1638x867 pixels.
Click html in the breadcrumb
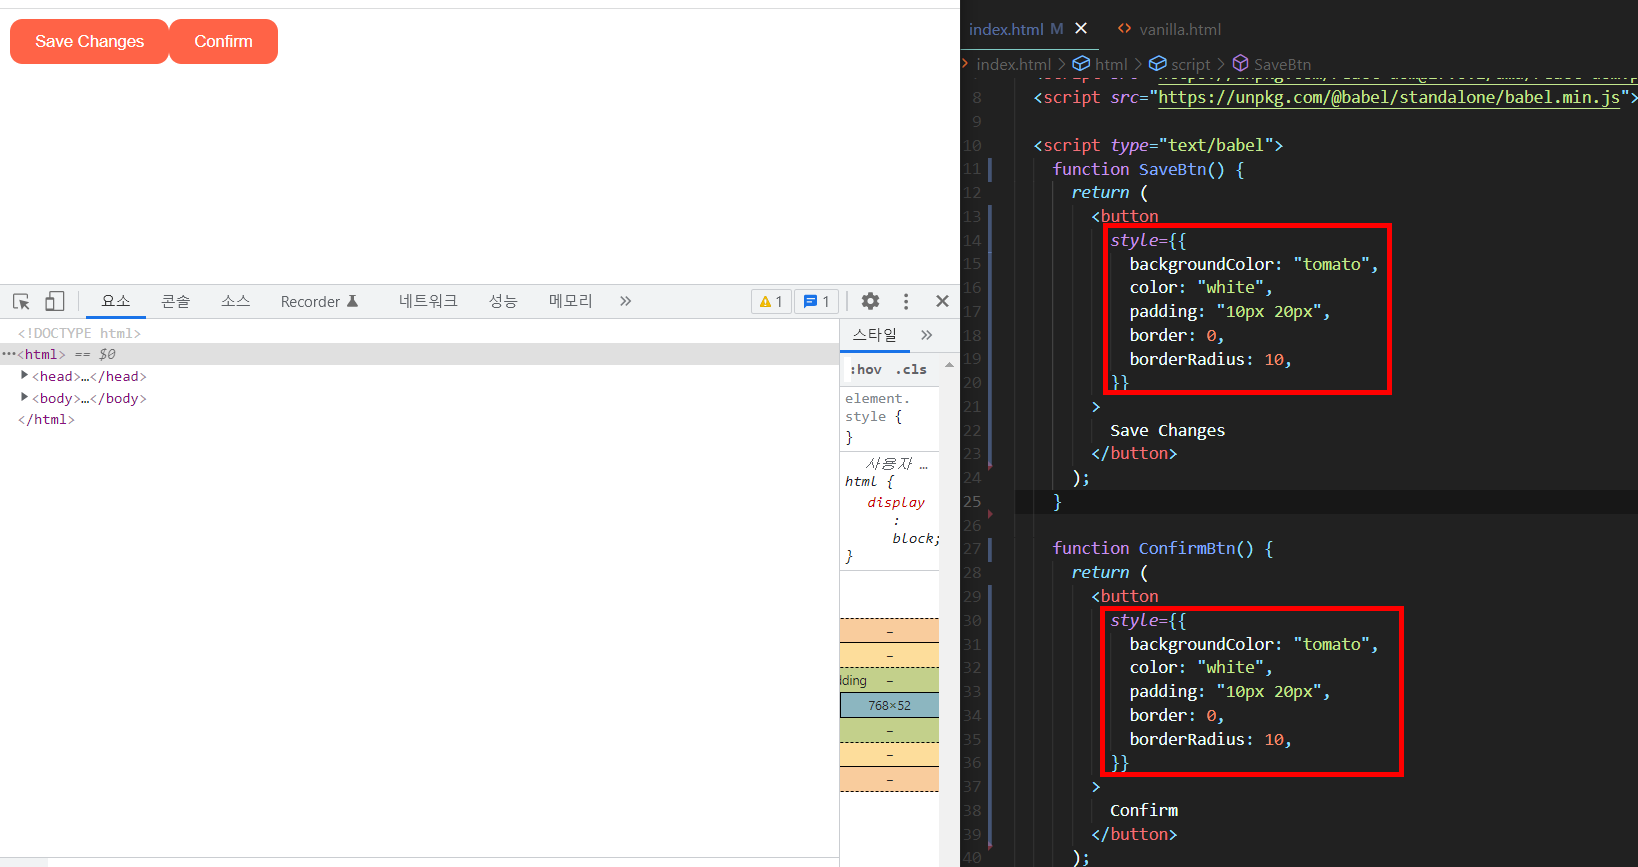(1111, 64)
